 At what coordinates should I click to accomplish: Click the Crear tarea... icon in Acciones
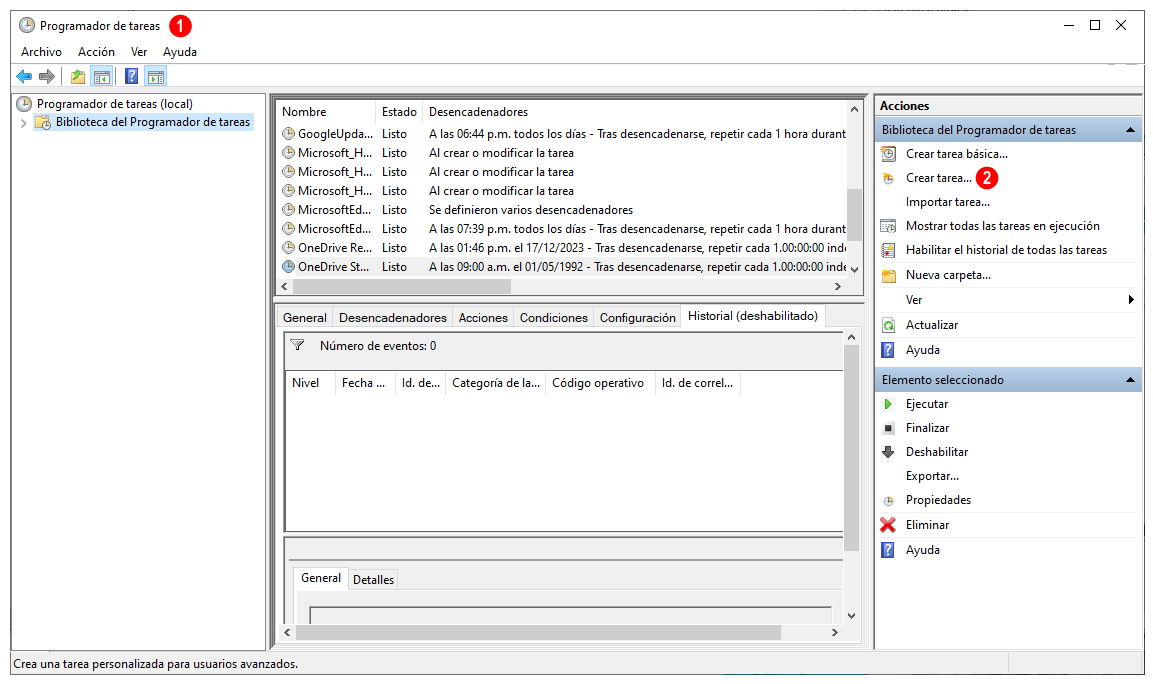[x=888, y=178]
